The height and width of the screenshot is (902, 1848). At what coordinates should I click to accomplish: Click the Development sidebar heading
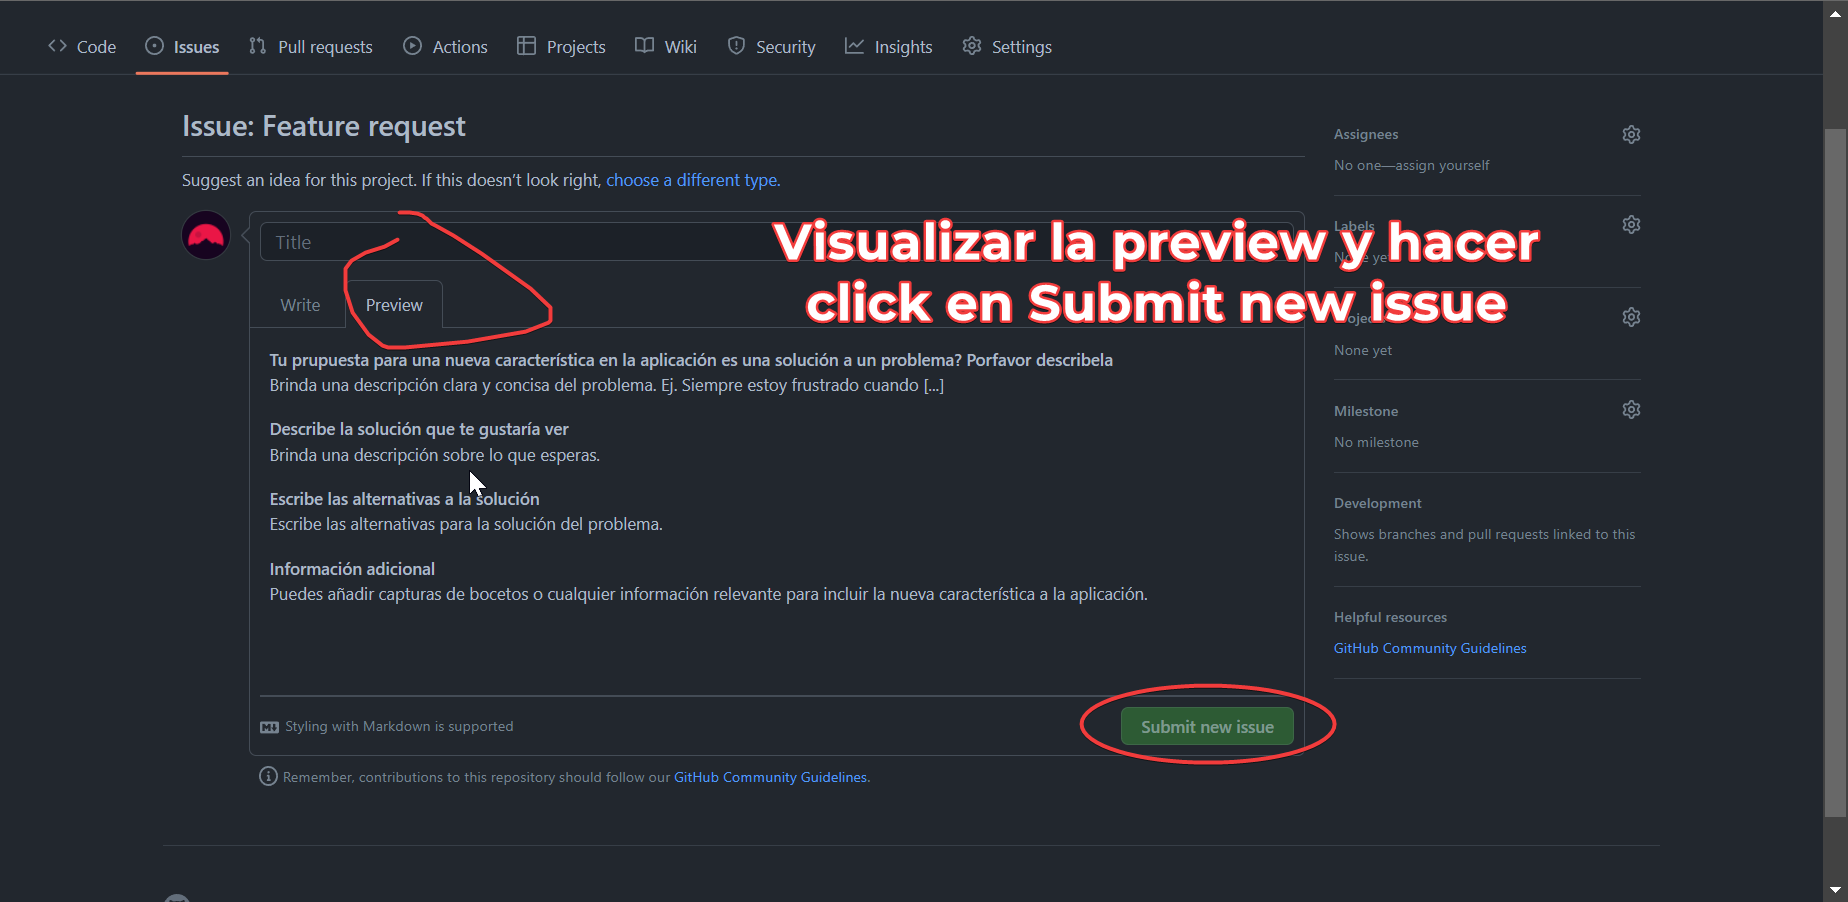(x=1377, y=503)
